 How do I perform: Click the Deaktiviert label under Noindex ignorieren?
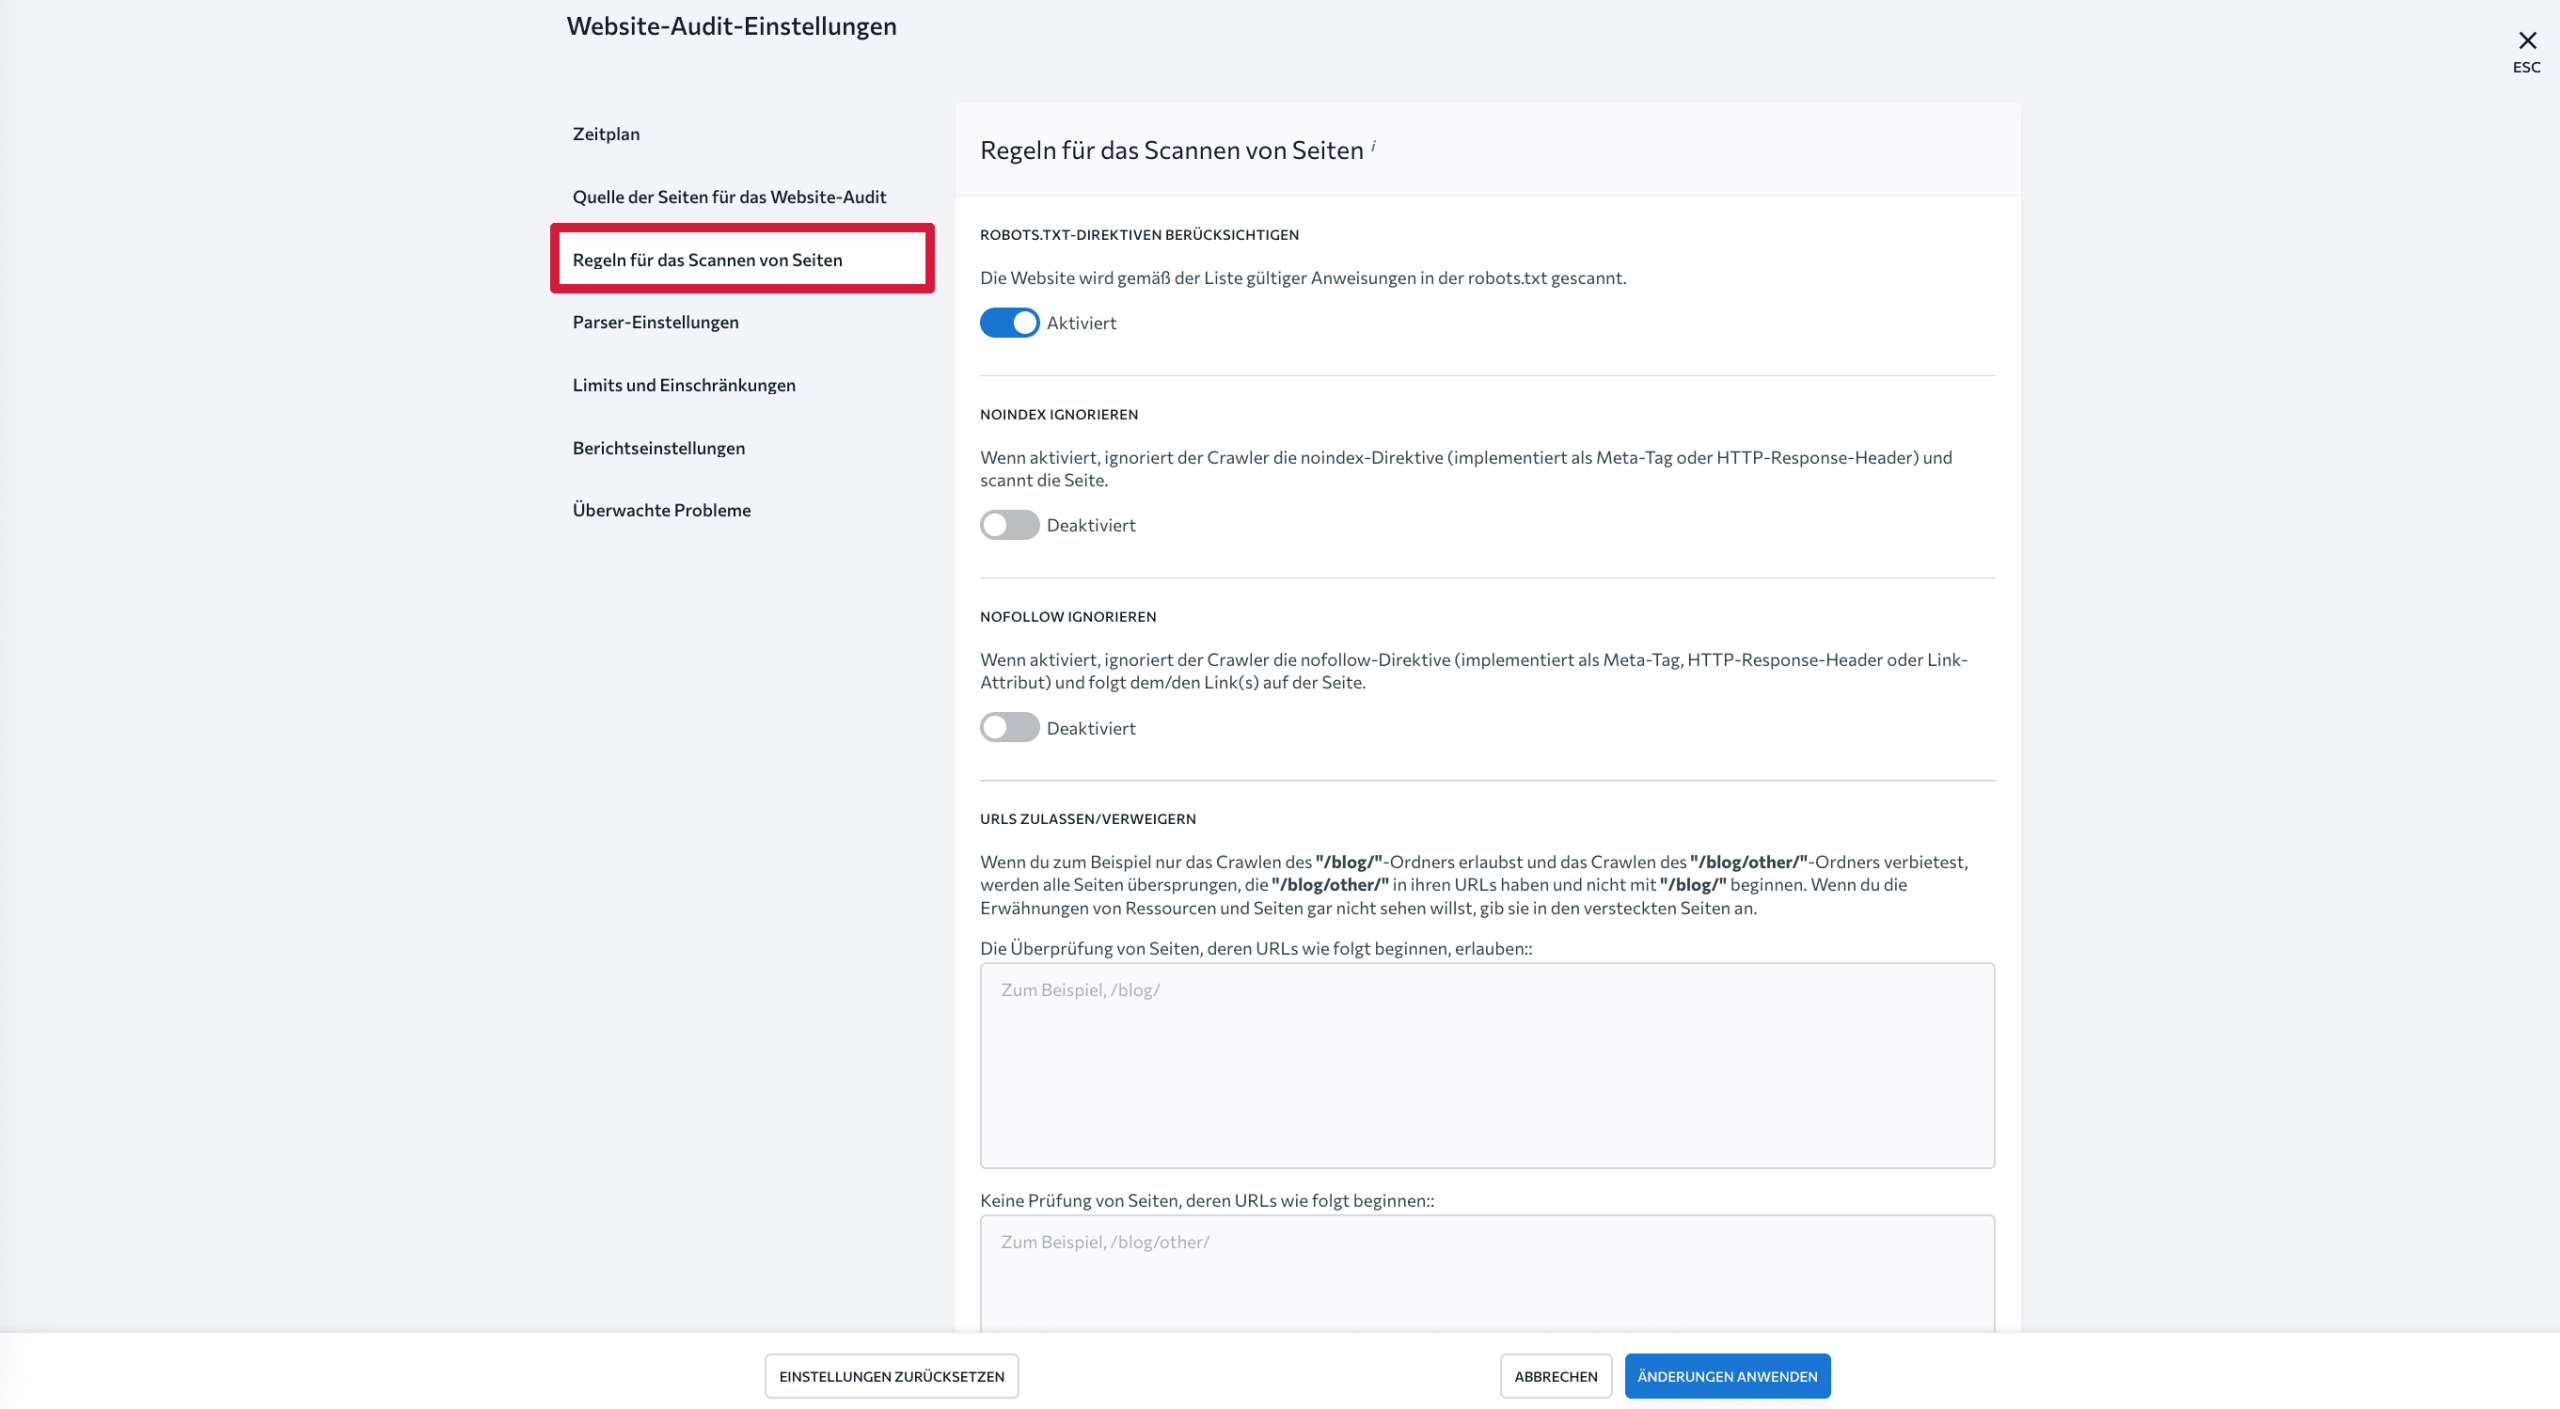pyautogui.click(x=1091, y=525)
